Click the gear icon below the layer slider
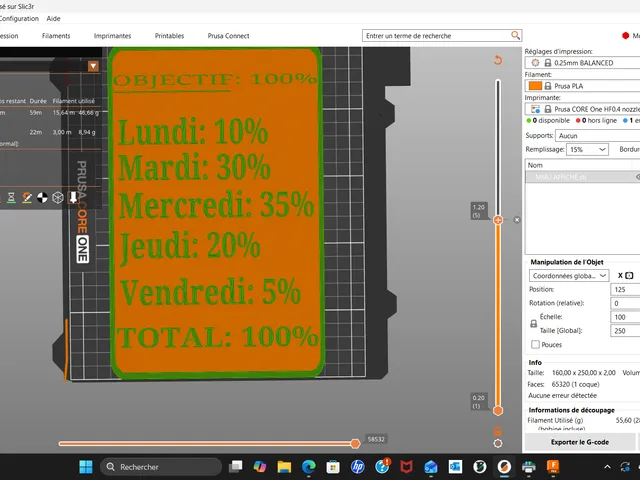640x480 pixels. tap(498, 443)
